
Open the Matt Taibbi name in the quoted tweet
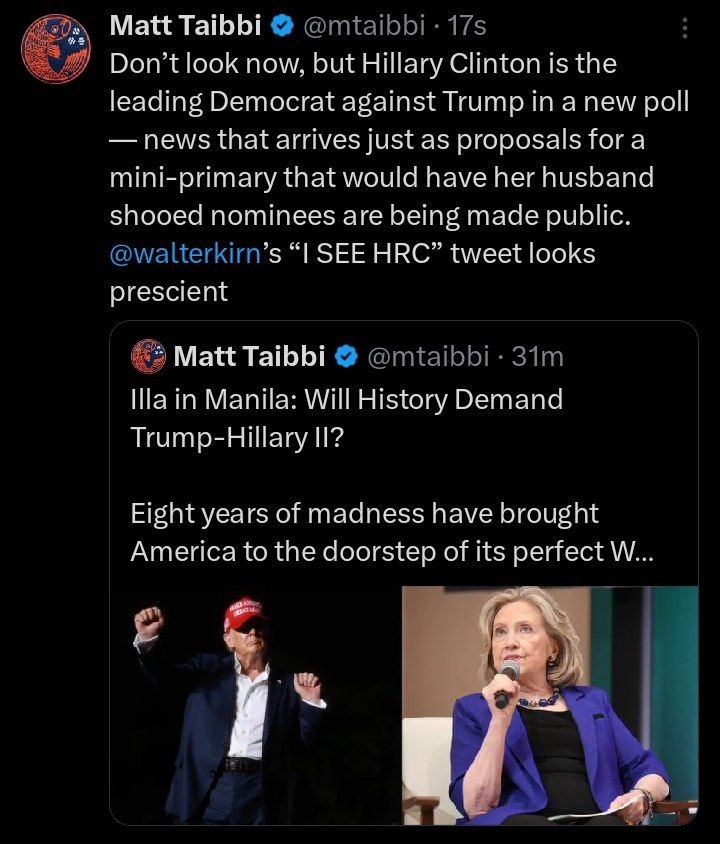pyautogui.click(x=249, y=356)
